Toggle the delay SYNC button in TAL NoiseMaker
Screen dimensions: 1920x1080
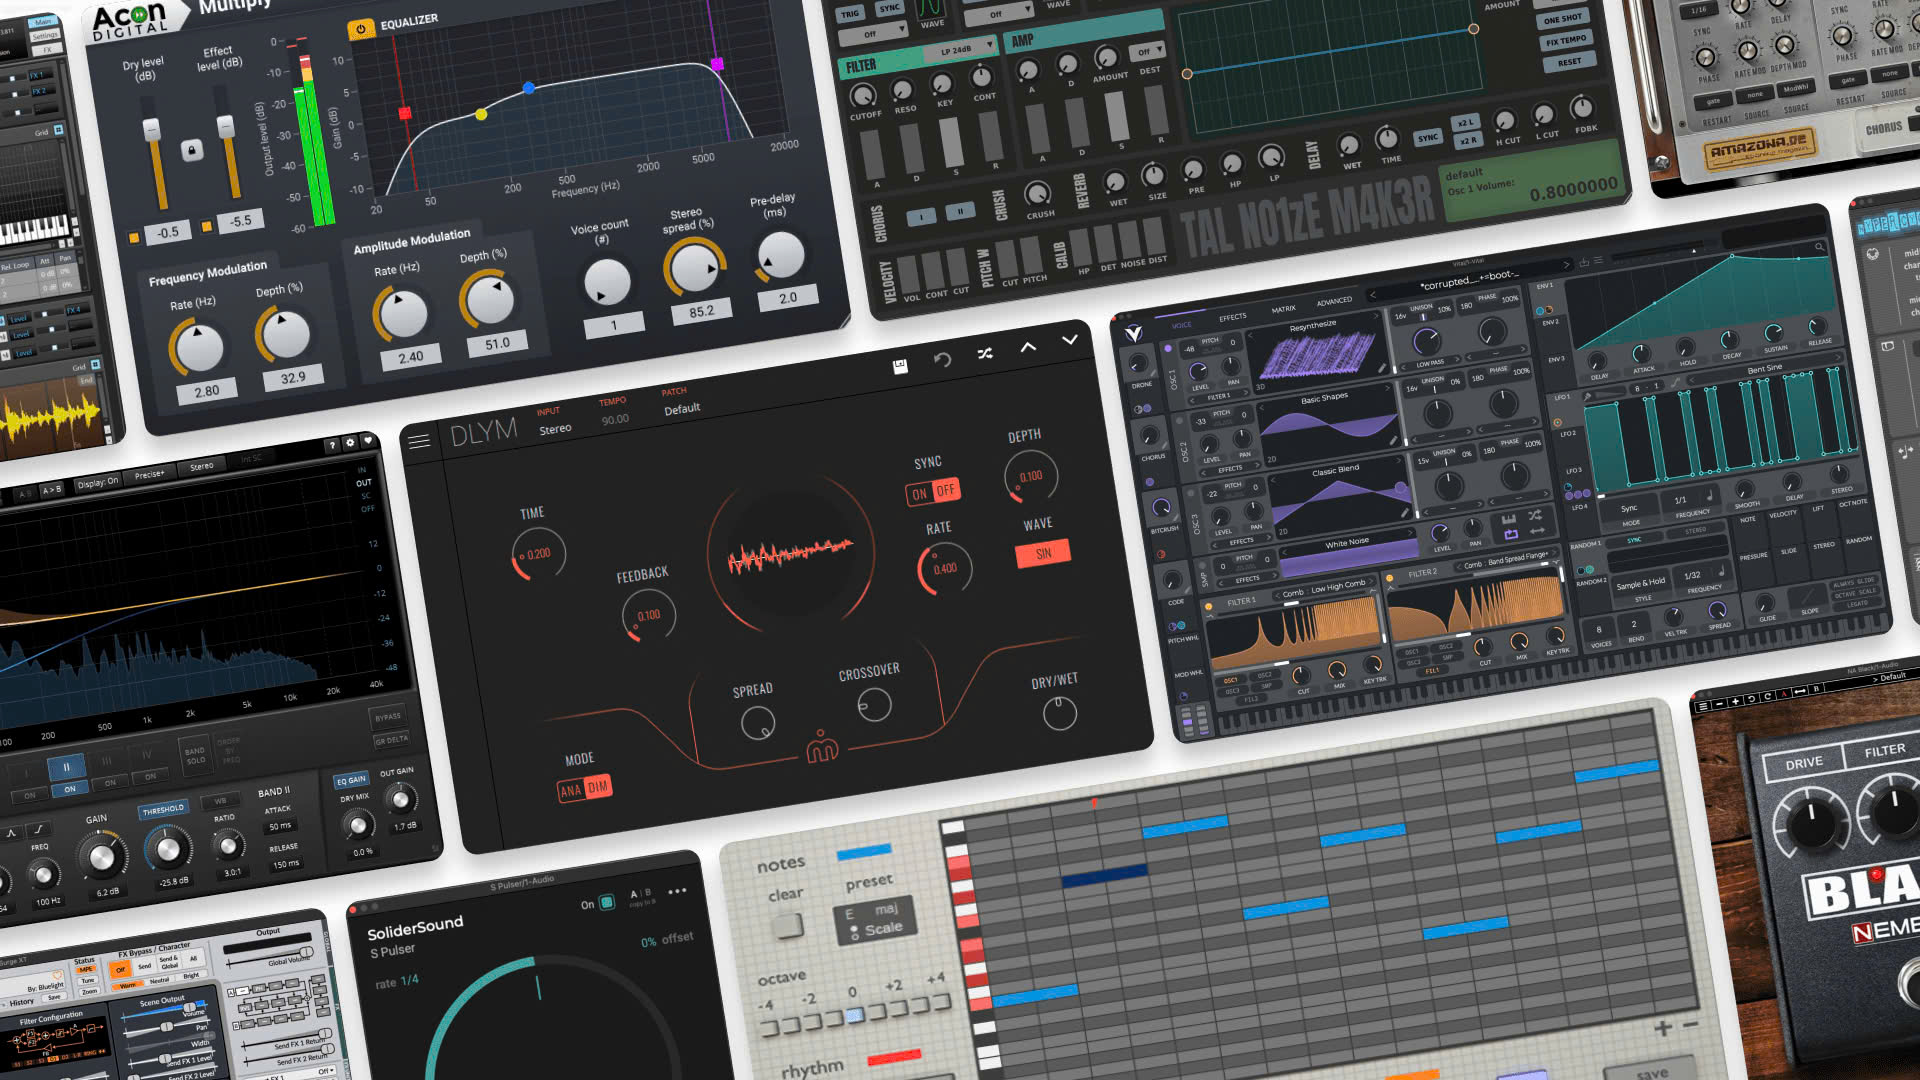pos(1427,138)
